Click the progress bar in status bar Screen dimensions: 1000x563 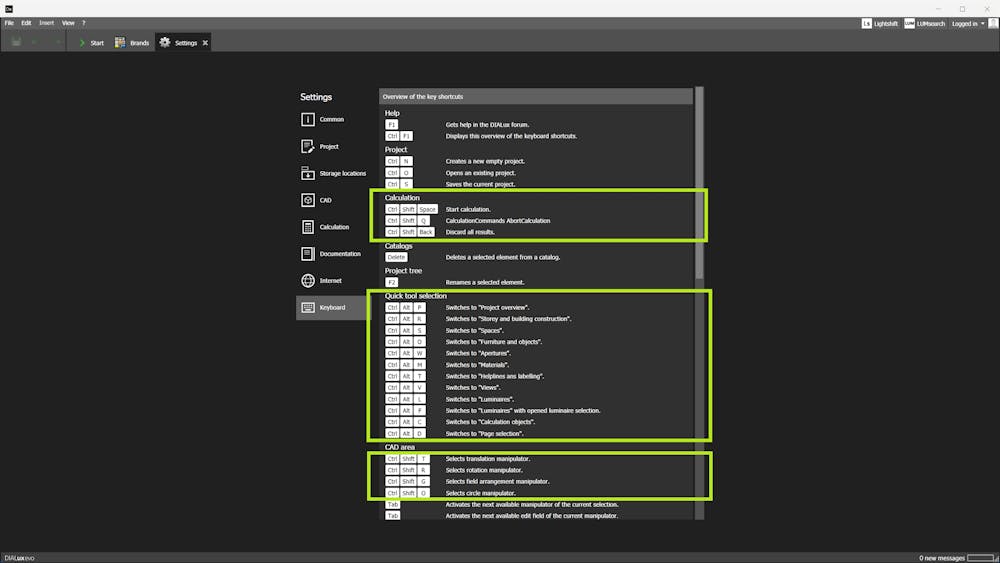[x=980, y=558]
